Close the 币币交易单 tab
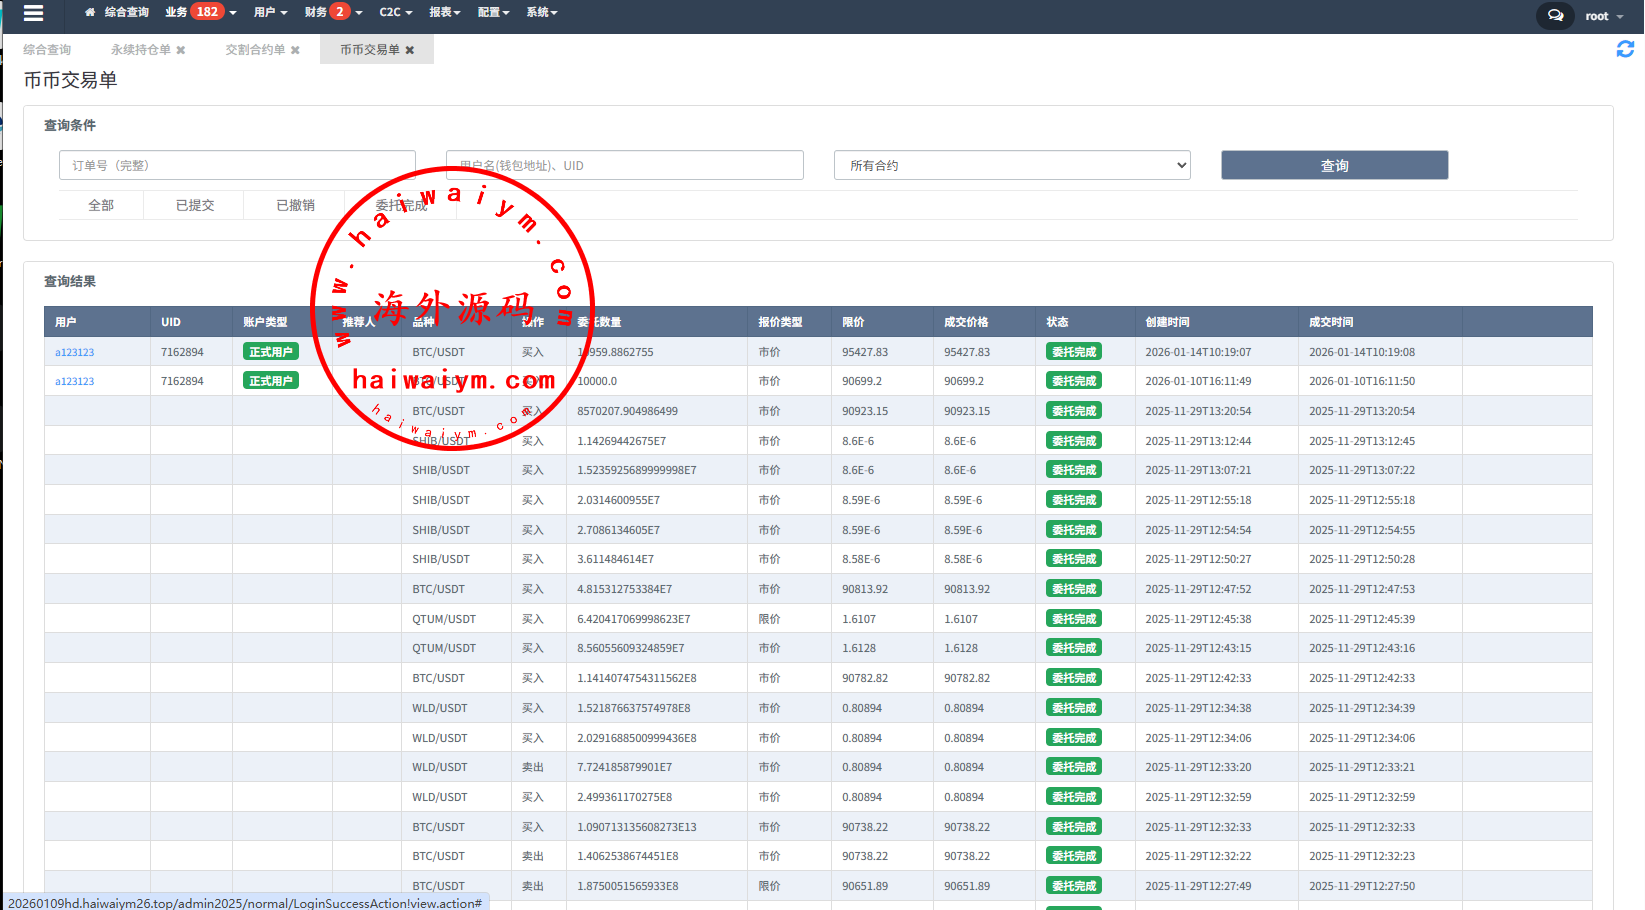 410,50
